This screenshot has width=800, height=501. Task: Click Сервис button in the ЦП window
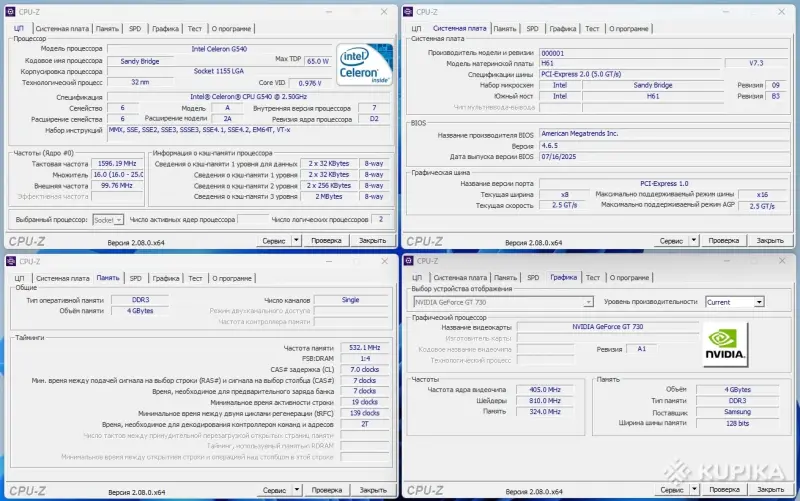pos(274,240)
